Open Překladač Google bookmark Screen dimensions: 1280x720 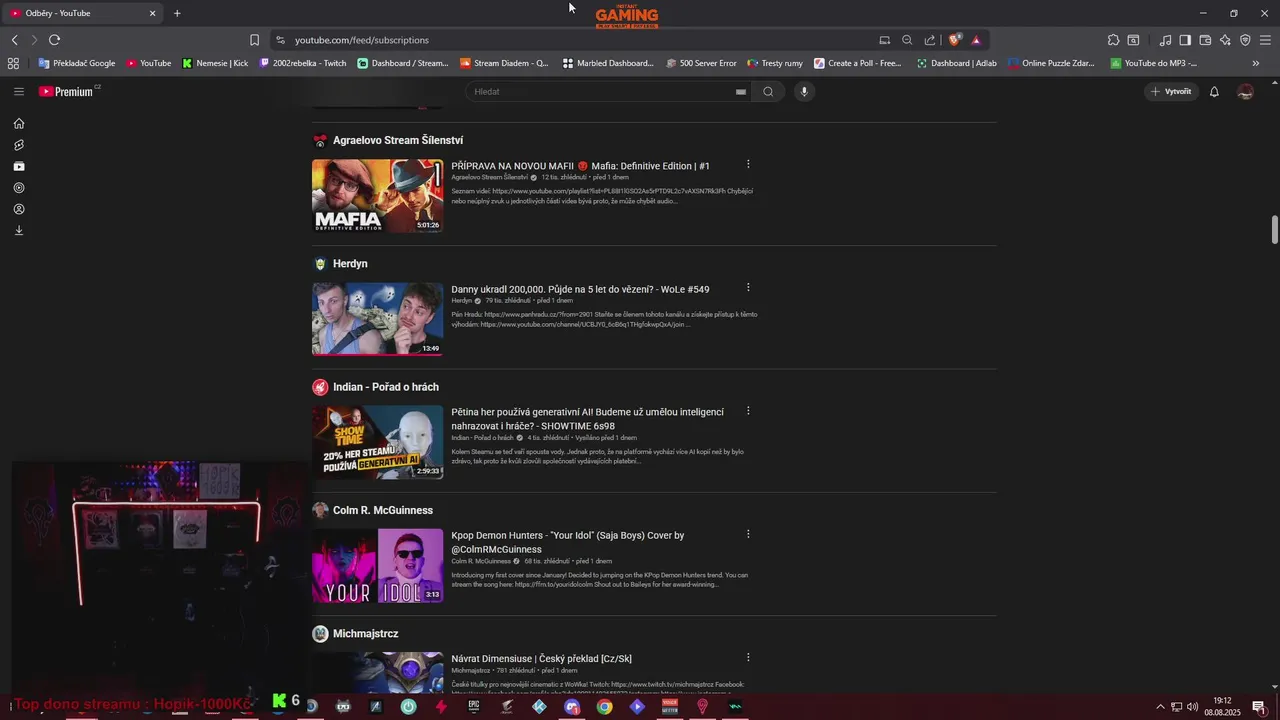(77, 63)
